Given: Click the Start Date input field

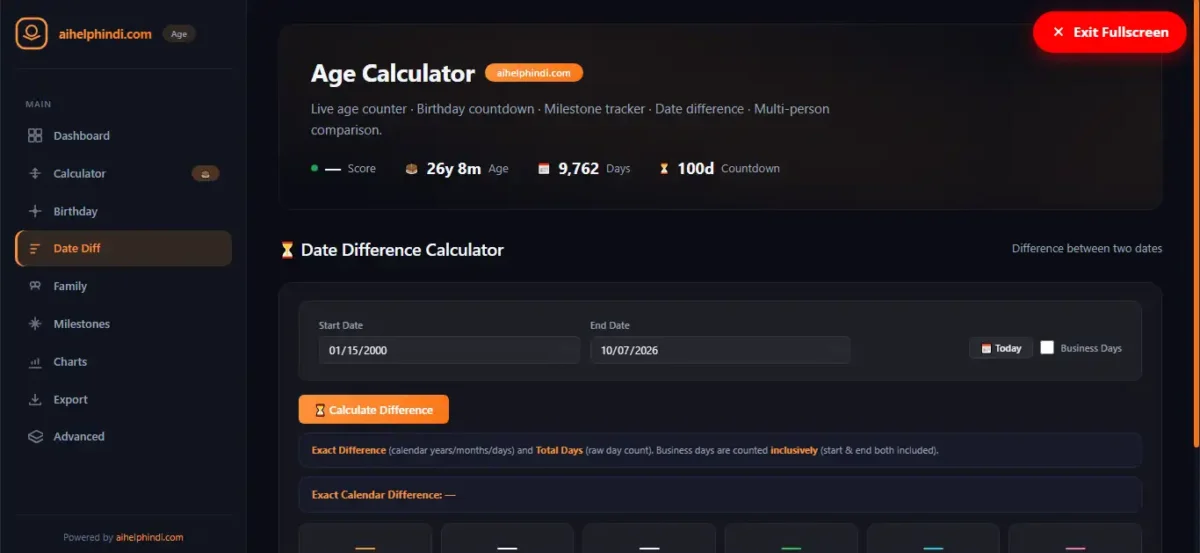Looking at the screenshot, I should [x=449, y=350].
